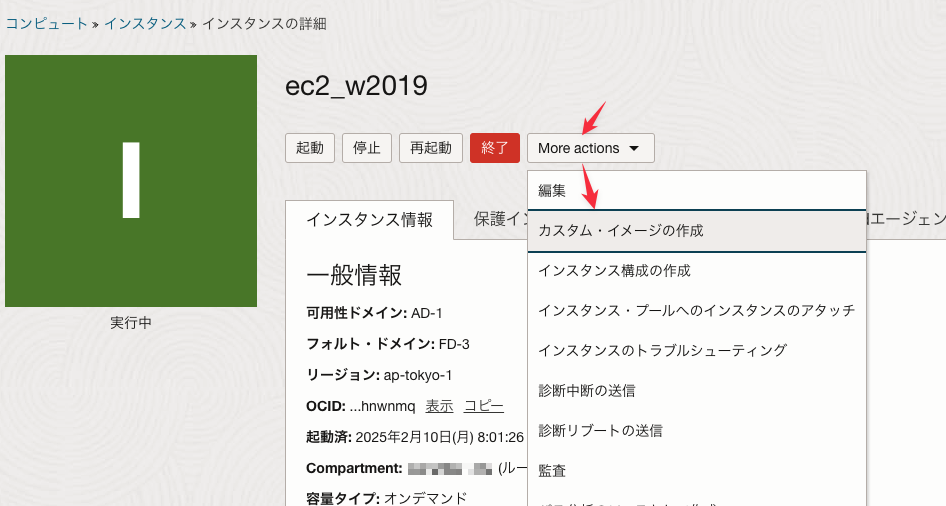Click 表示 link next to OCID

coord(439,406)
